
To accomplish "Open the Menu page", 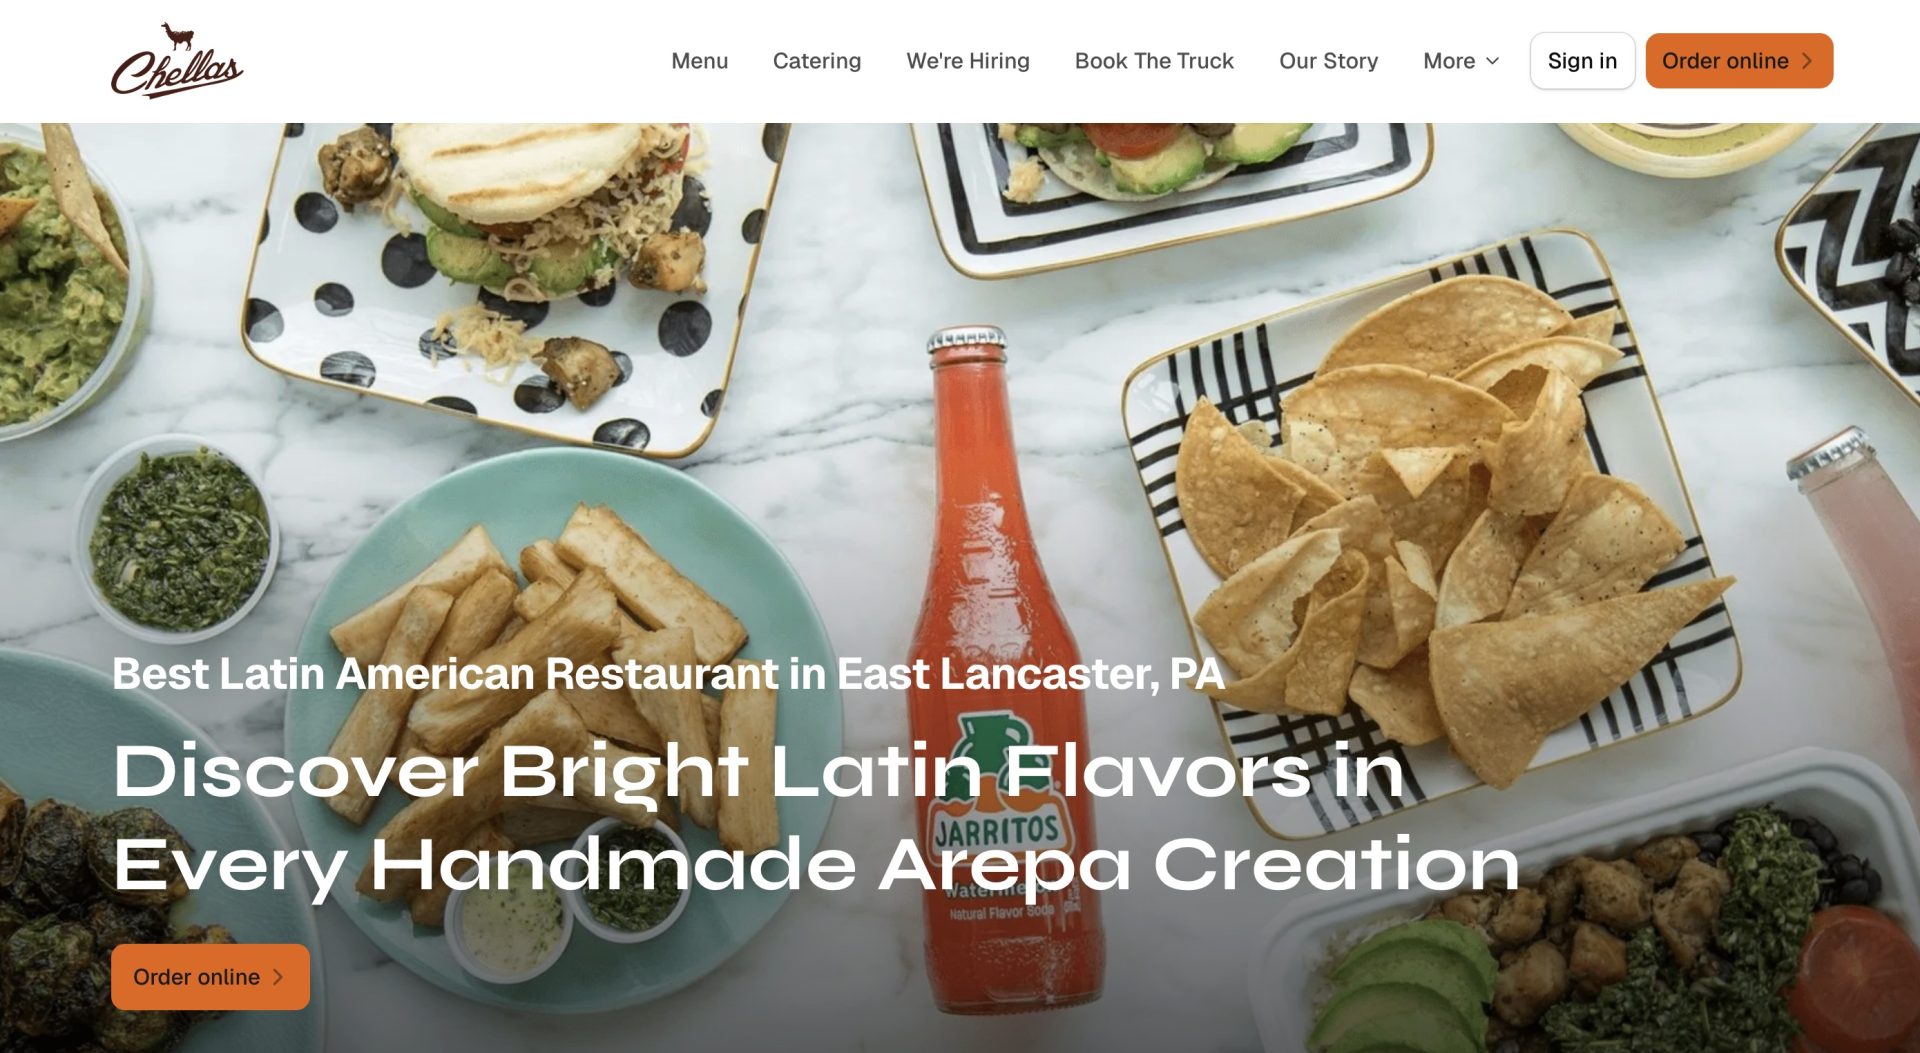I will 699,61.
